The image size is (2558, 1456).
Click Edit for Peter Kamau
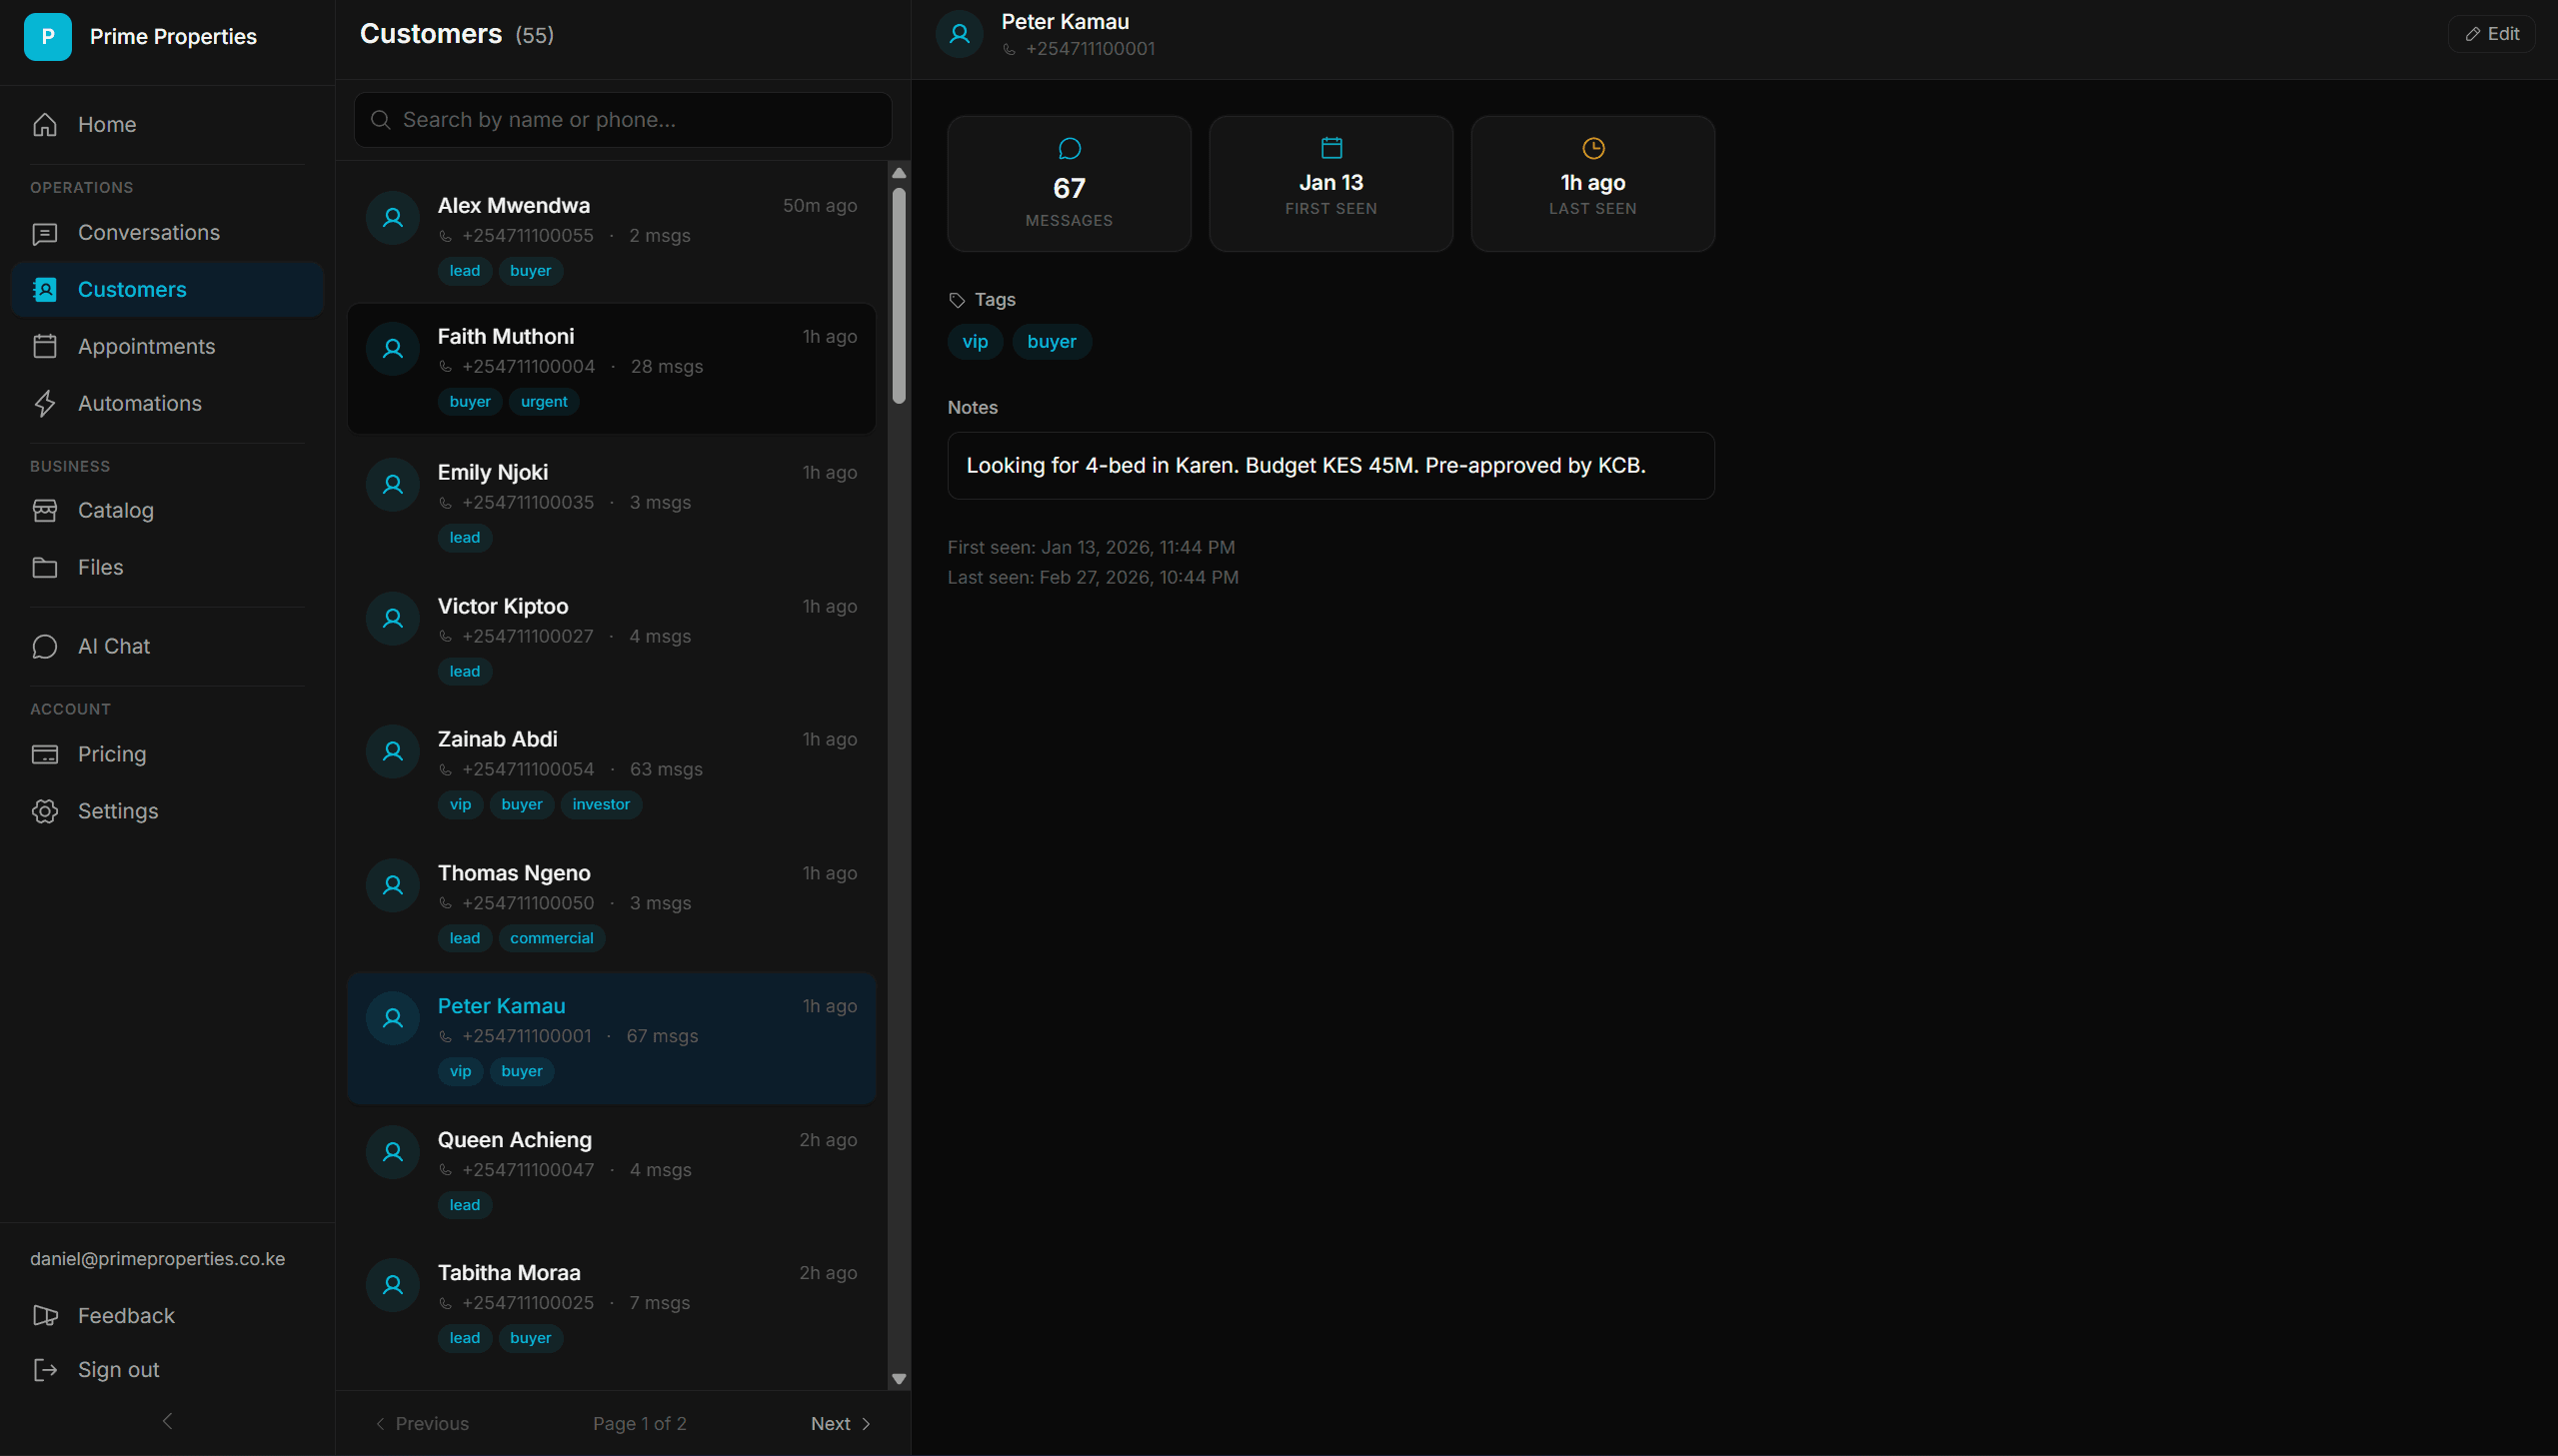(2491, 34)
